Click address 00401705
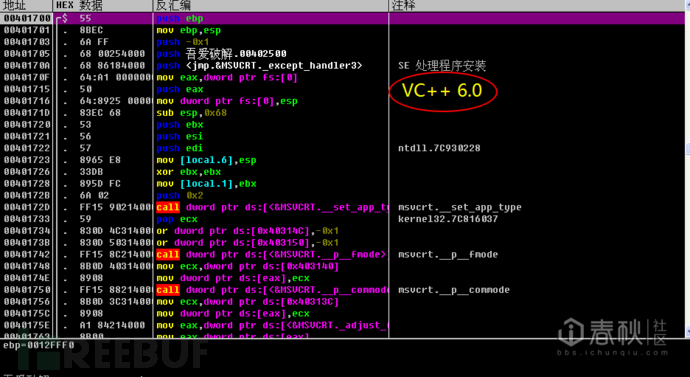Screen dimensions: 690x377 tap(27, 54)
